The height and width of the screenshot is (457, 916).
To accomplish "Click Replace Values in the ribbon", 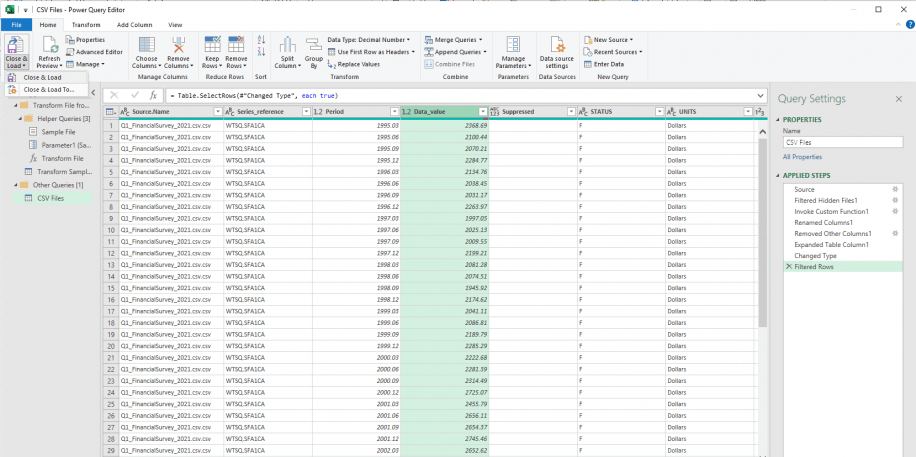I will (354, 64).
